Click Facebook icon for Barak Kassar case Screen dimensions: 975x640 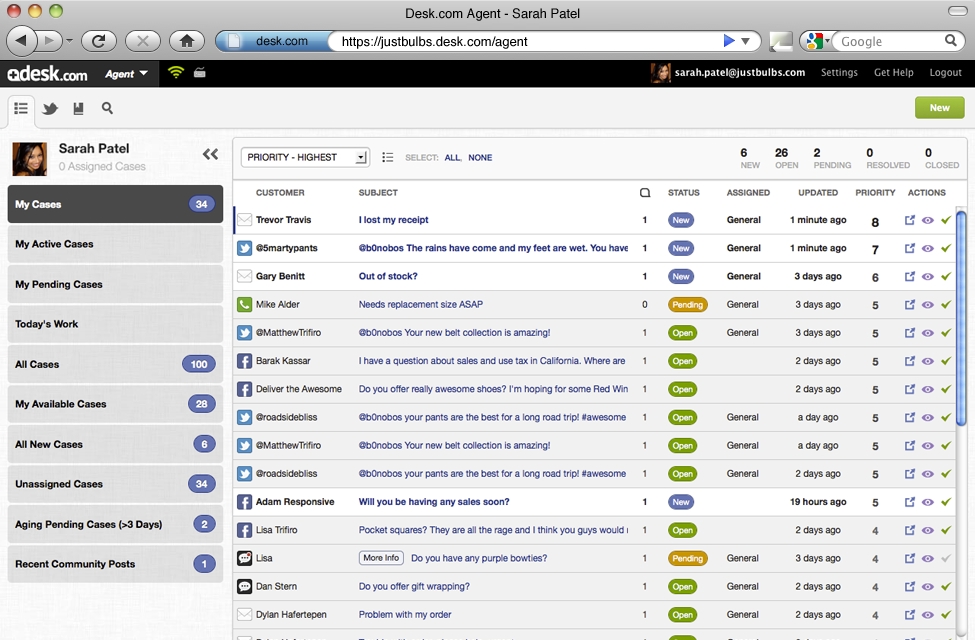point(244,361)
